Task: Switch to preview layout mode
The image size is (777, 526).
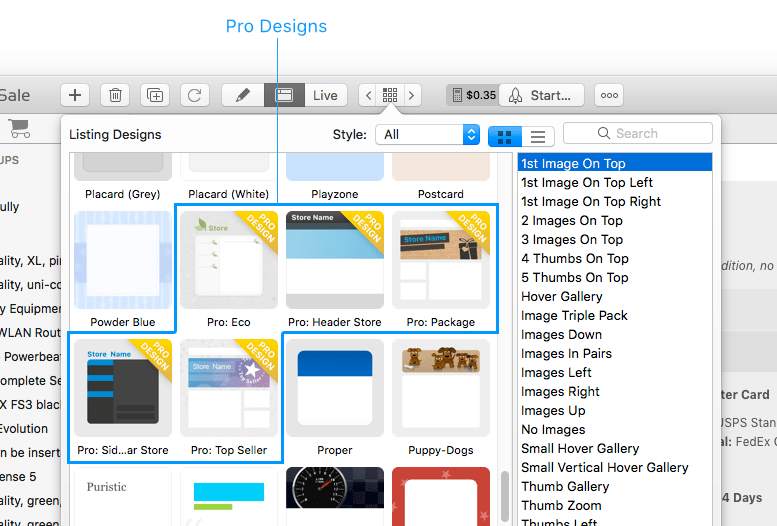Action: tap(284, 95)
